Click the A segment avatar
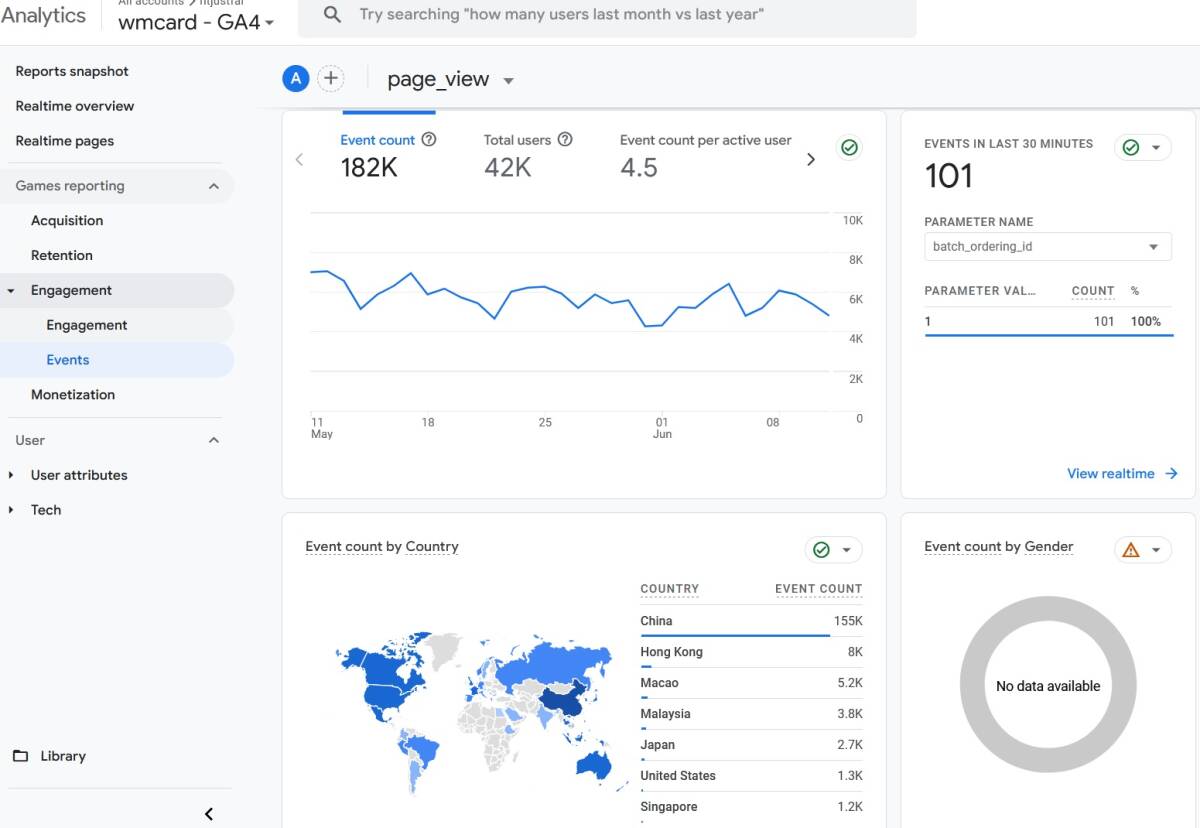 tap(295, 79)
